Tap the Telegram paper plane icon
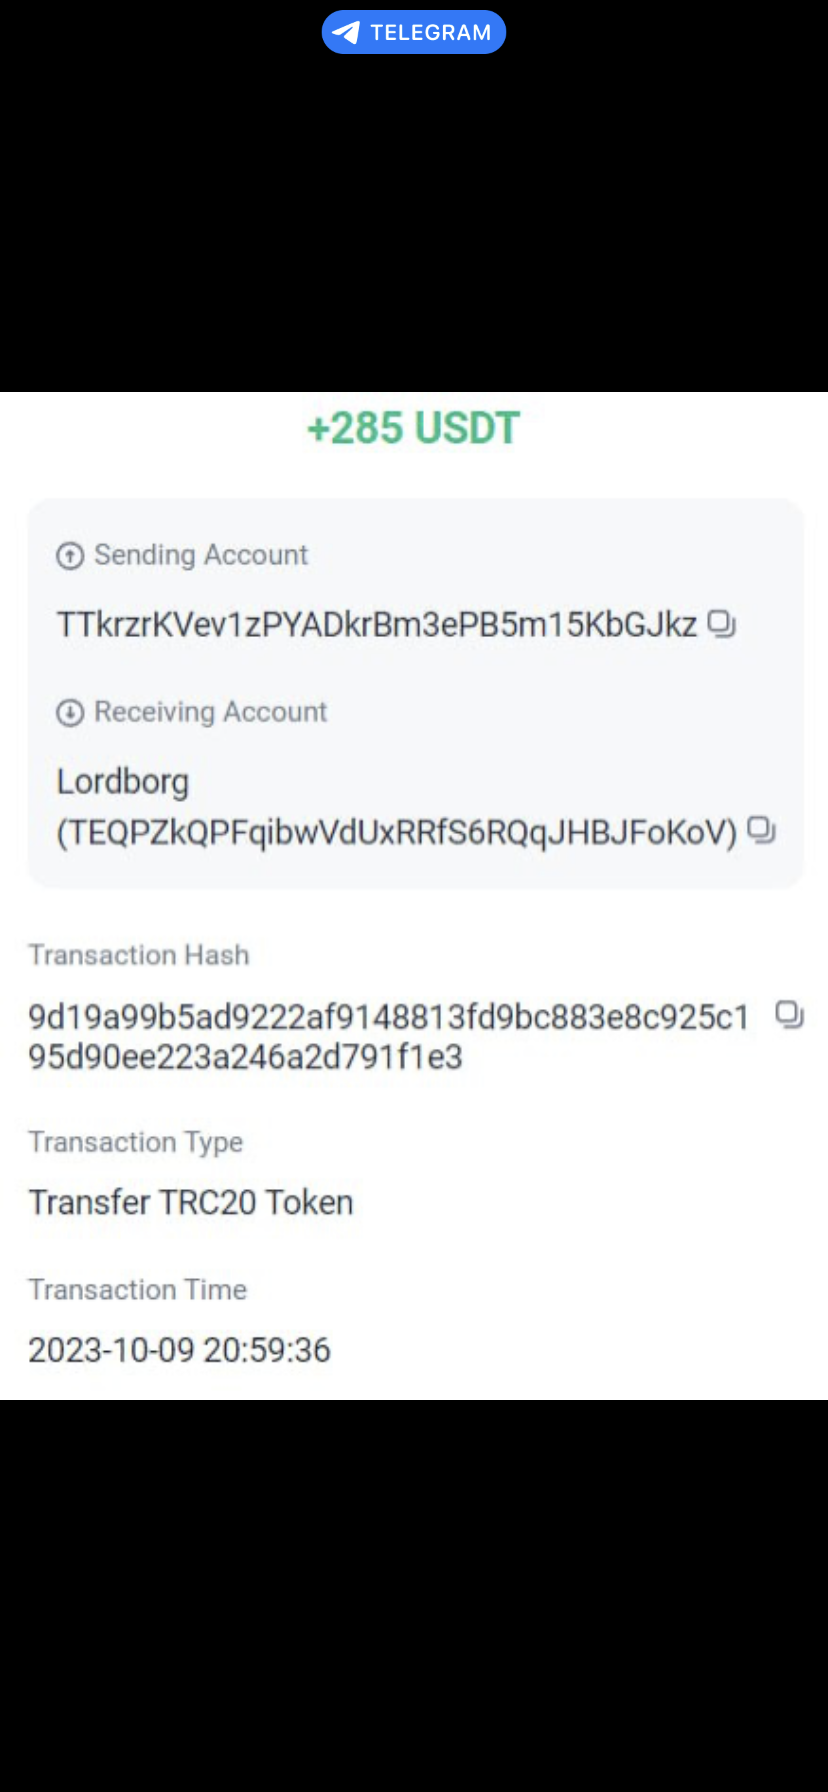Viewport: 828px width, 1792px height. coord(346,32)
